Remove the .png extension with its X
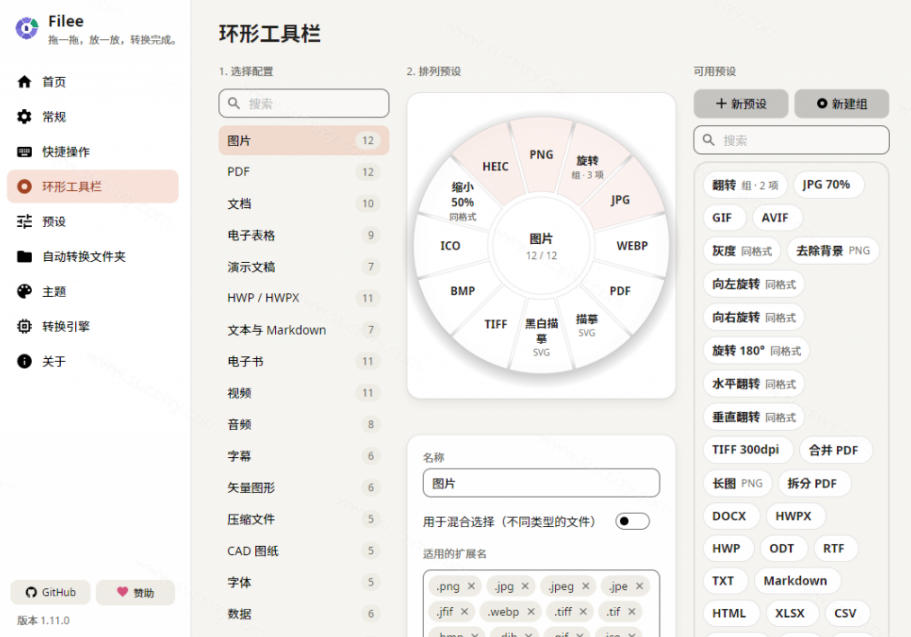The width and height of the screenshot is (911, 637). pyautogui.click(x=471, y=586)
